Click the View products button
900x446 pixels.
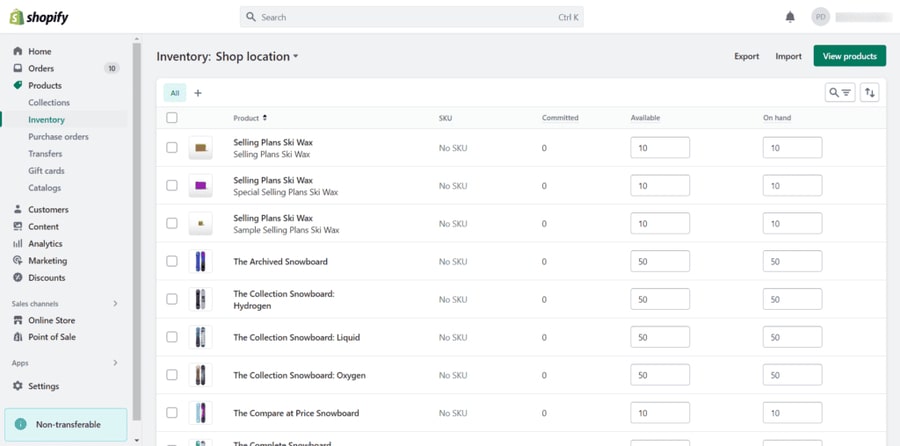(849, 56)
